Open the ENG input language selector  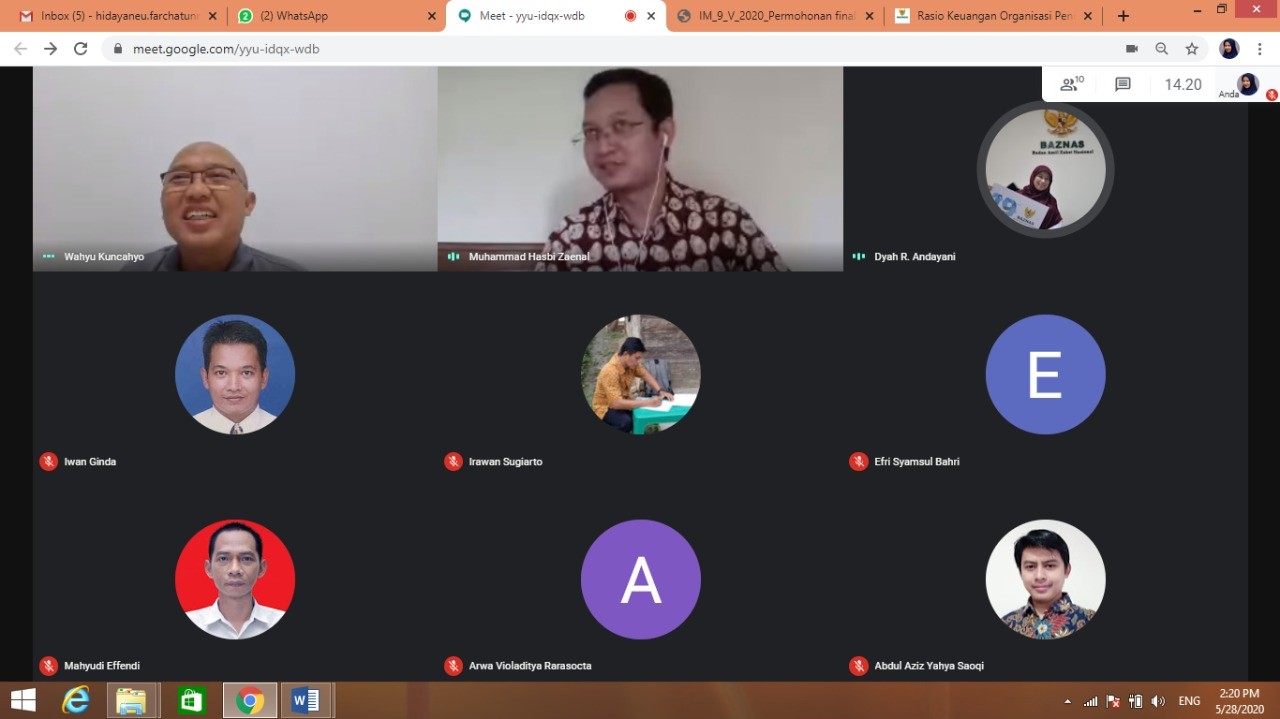pyautogui.click(x=1189, y=701)
